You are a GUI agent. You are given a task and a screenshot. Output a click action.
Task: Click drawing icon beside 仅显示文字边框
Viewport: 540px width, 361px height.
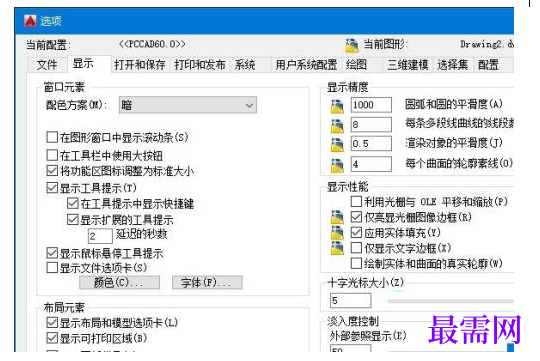tap(337, 248)
